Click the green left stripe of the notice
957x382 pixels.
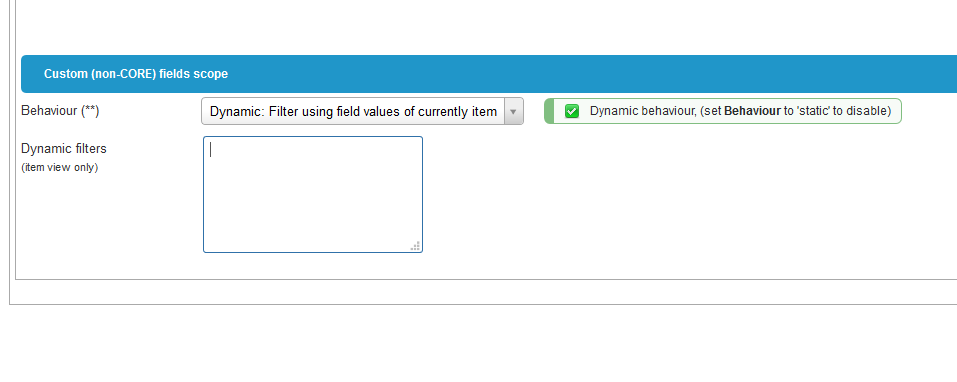(x=549, y=111)
